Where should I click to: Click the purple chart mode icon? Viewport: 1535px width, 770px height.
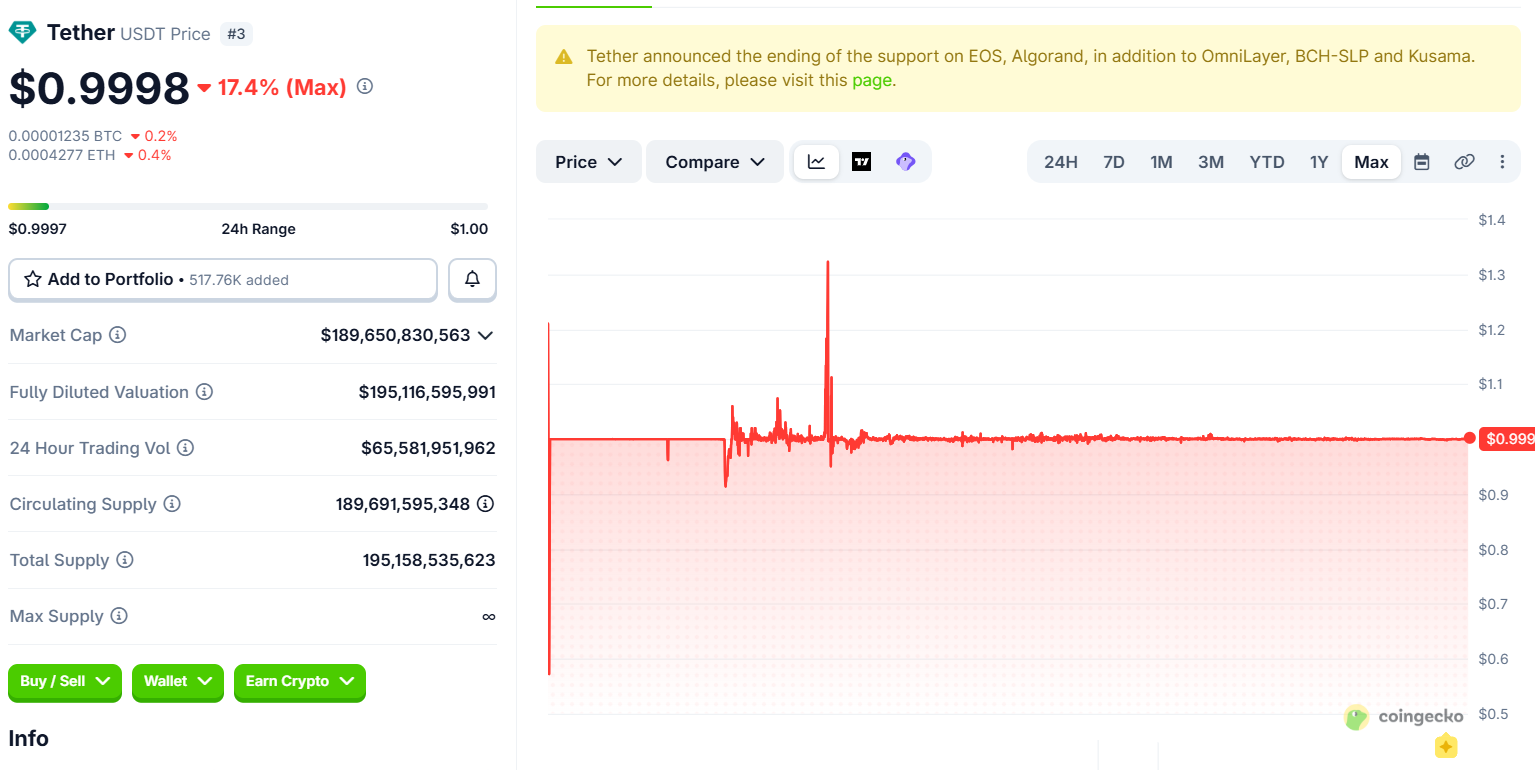pos(905,162)
